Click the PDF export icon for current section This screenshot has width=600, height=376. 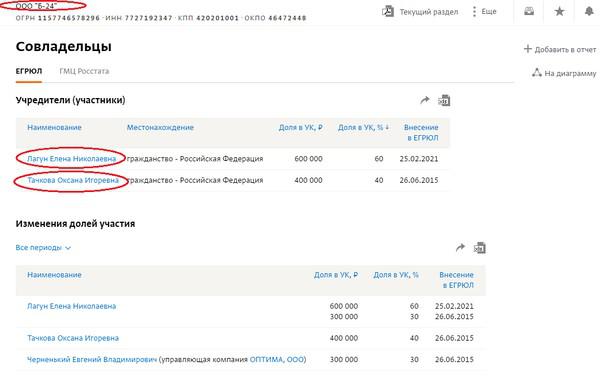[x=388, y=11]
